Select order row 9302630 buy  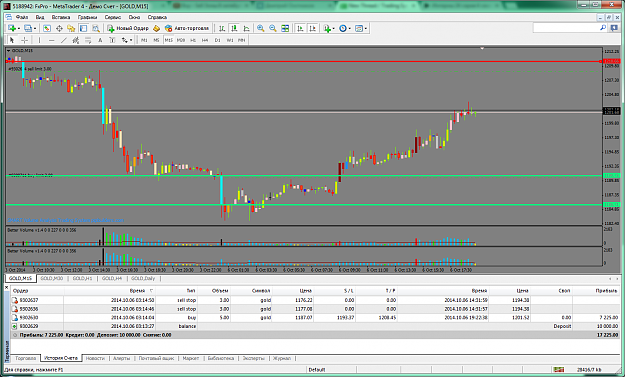[x=314, y=318]
